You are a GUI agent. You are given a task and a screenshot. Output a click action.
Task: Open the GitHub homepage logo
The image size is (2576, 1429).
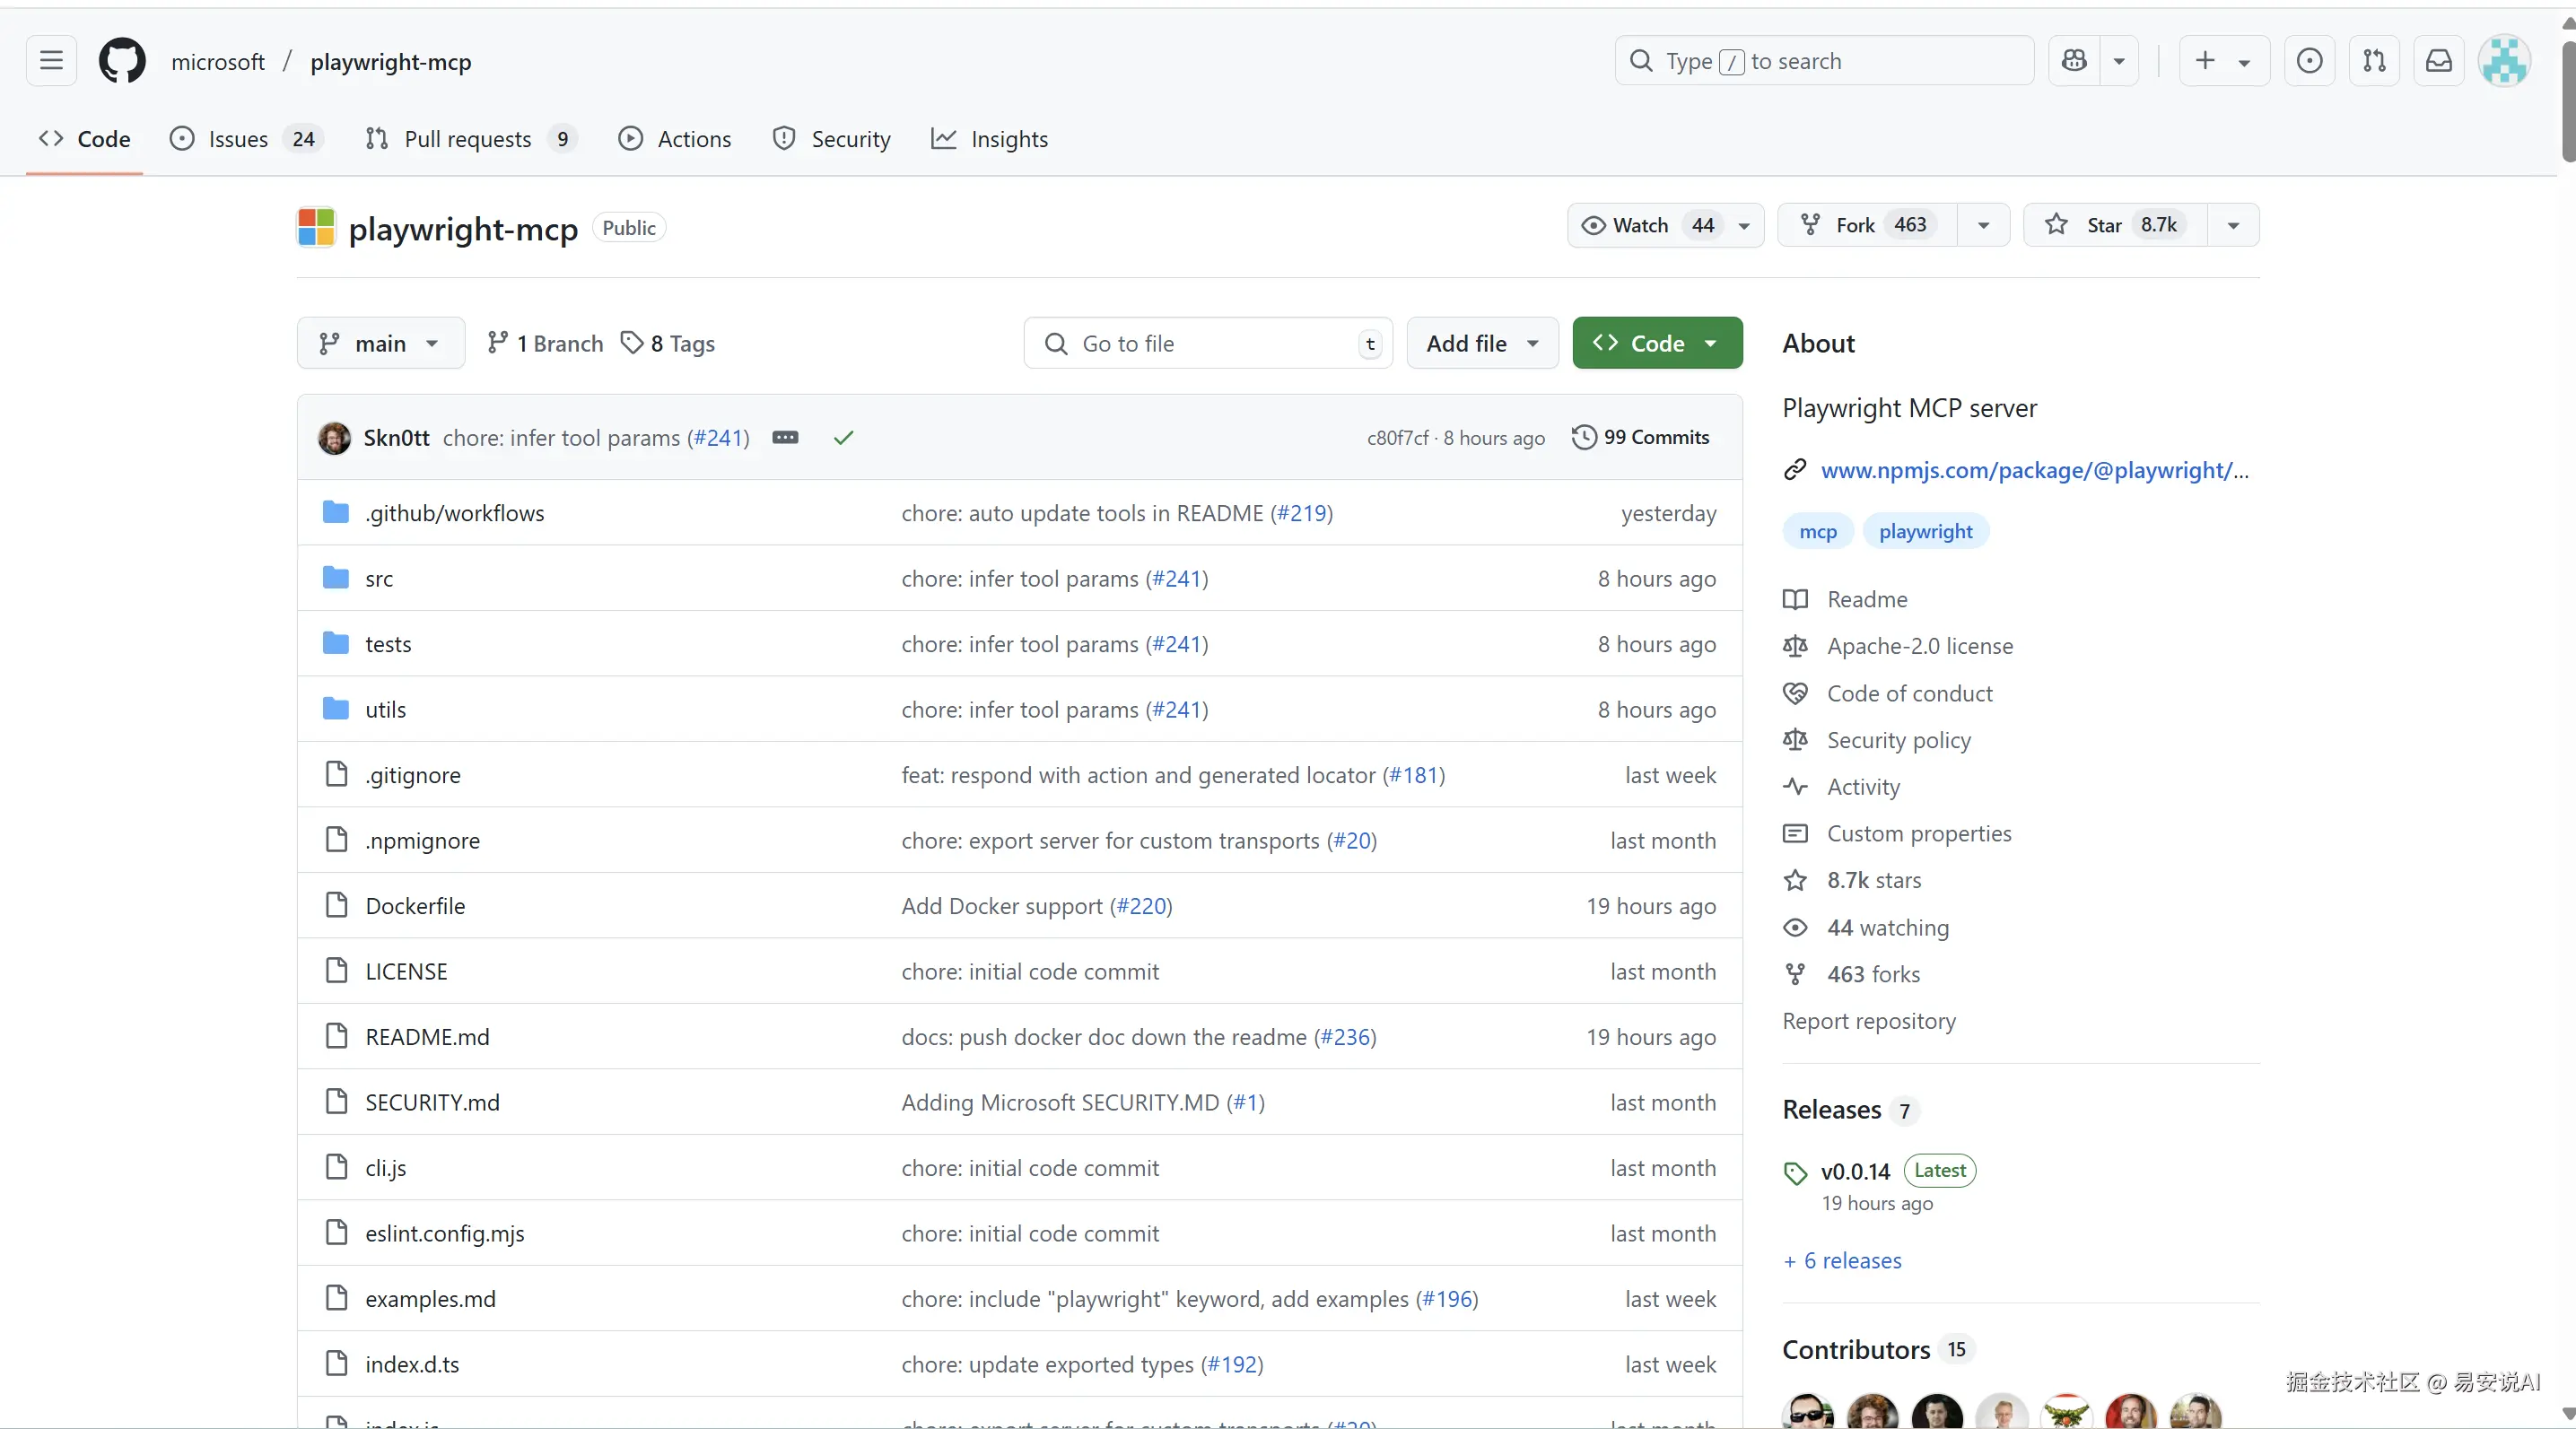point(122,61)
